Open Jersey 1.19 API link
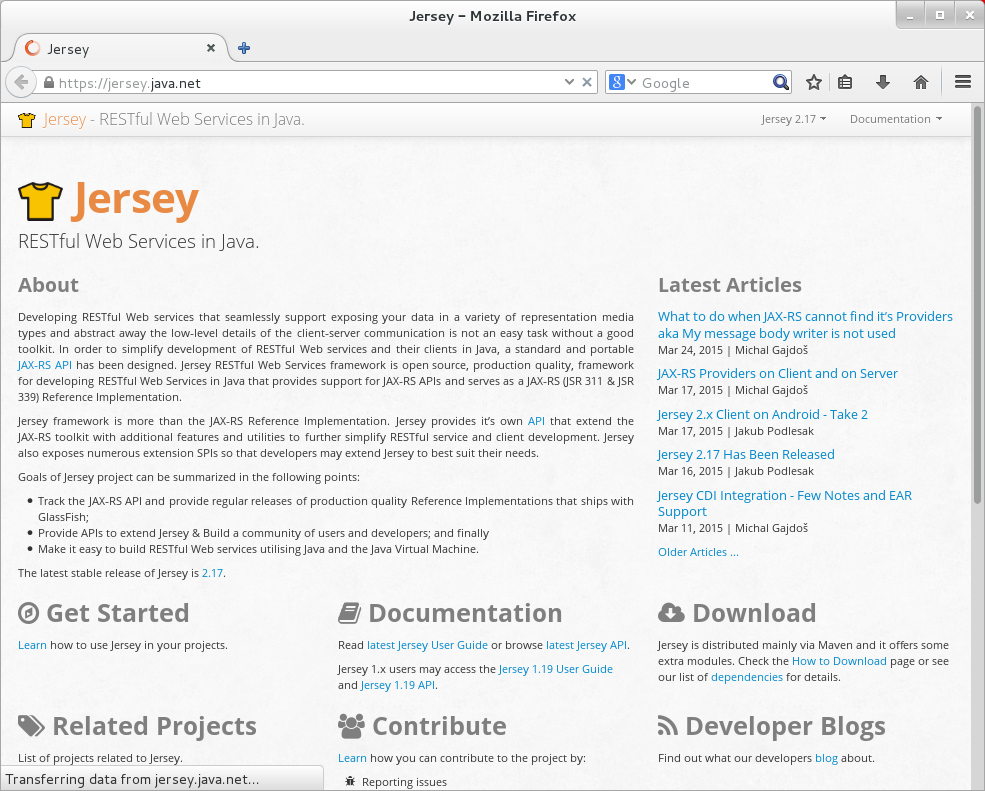The width and height of the screenshot is (985, 791). click(398, 685)
